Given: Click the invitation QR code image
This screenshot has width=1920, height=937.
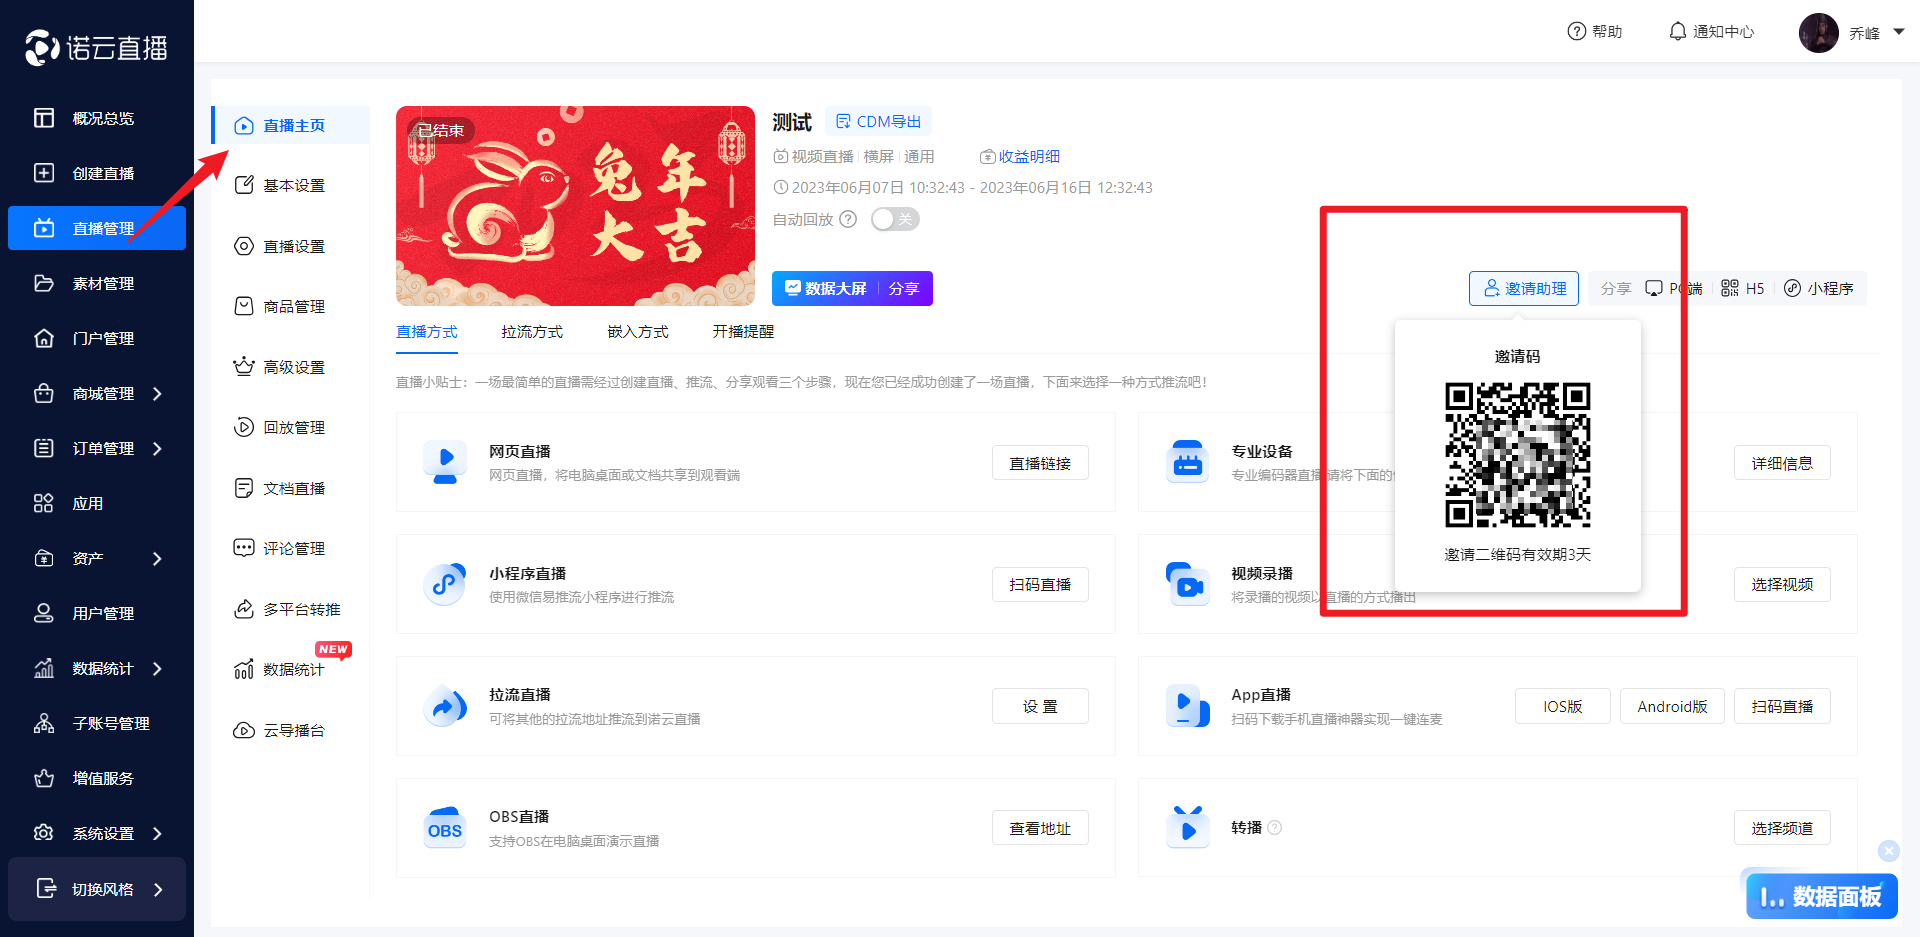Looking at the screenshot, I should [1517, 454].
